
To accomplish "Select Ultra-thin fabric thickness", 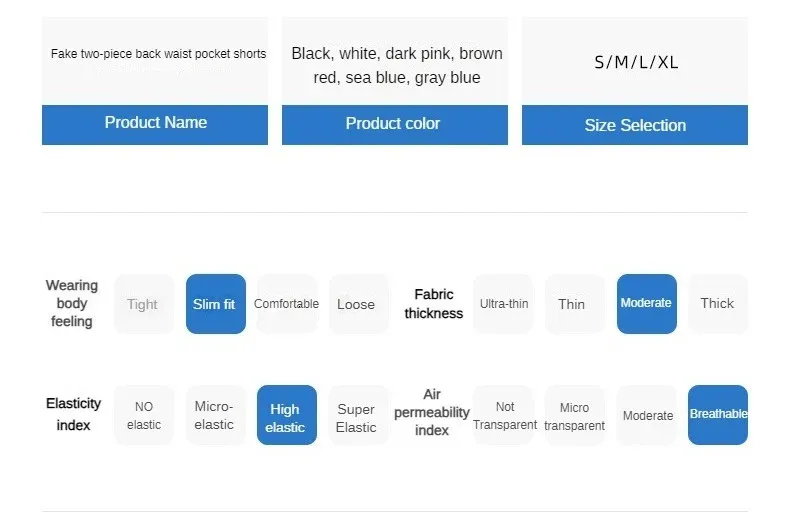I will pos(504,304).
